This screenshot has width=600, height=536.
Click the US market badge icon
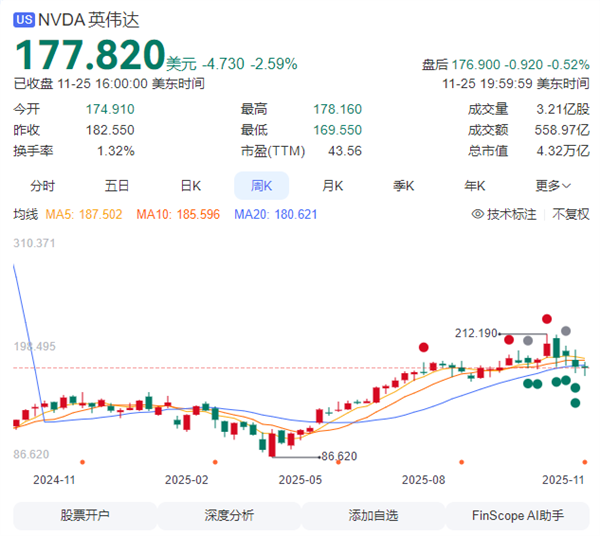pos(25,19)
